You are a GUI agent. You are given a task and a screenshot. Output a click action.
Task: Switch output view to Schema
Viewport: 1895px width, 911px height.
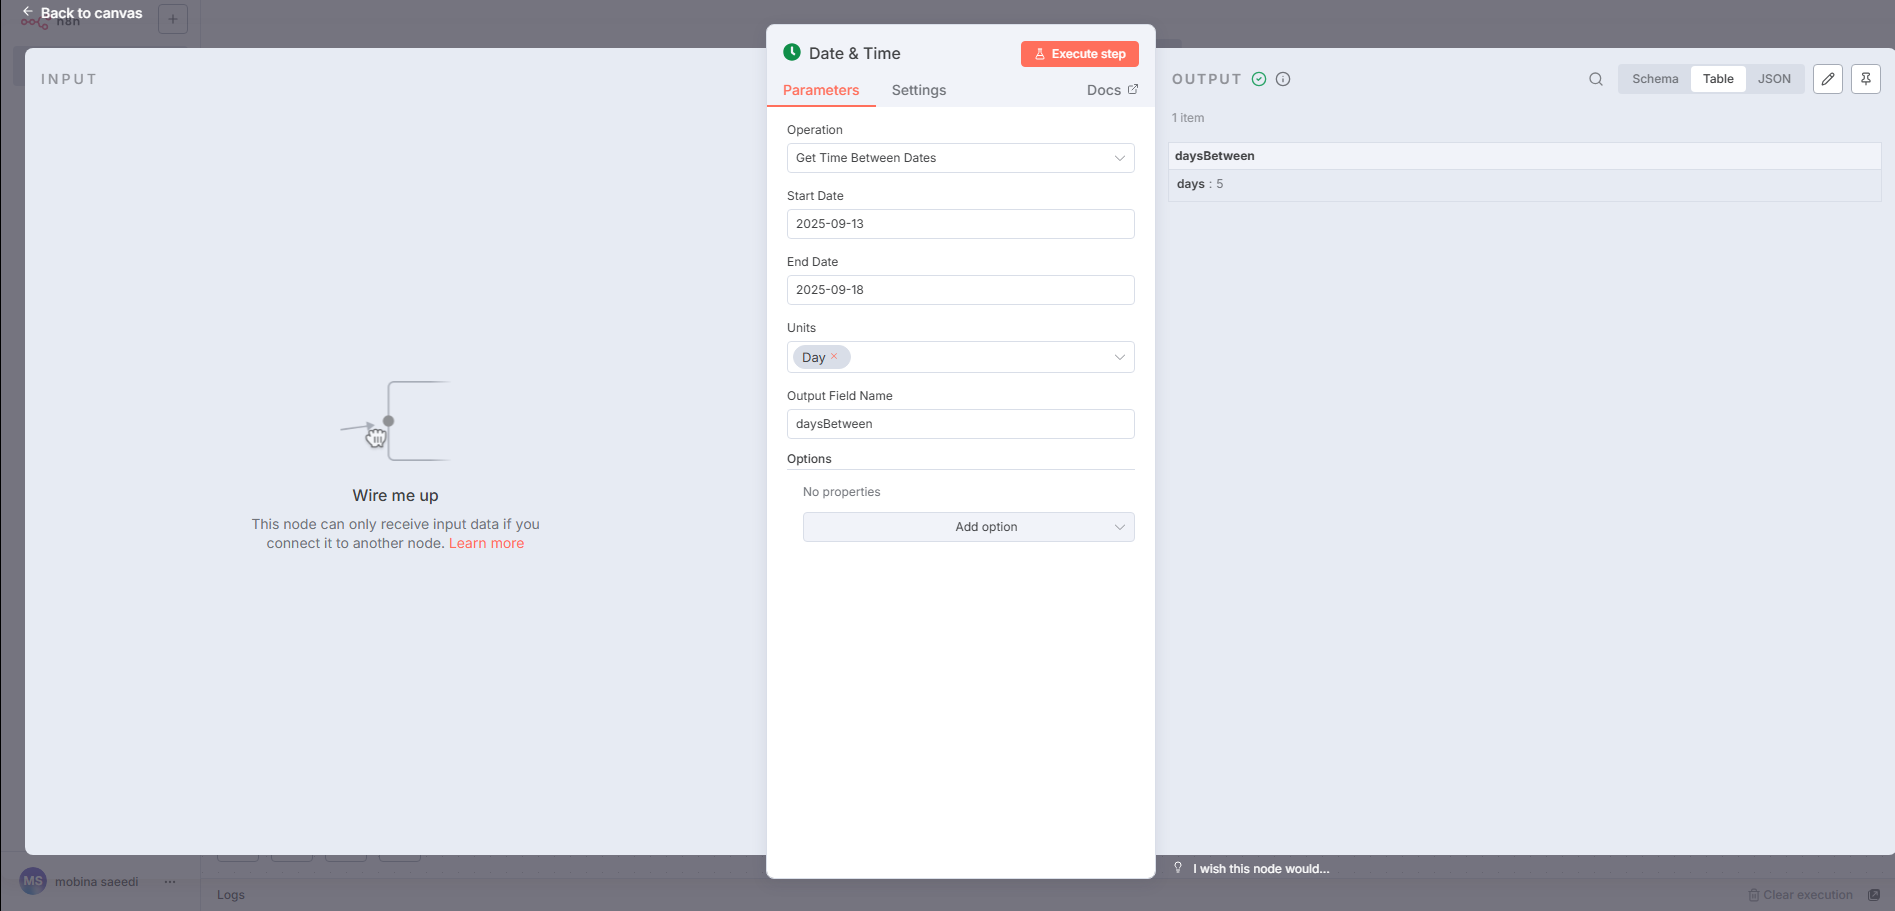1655,79
